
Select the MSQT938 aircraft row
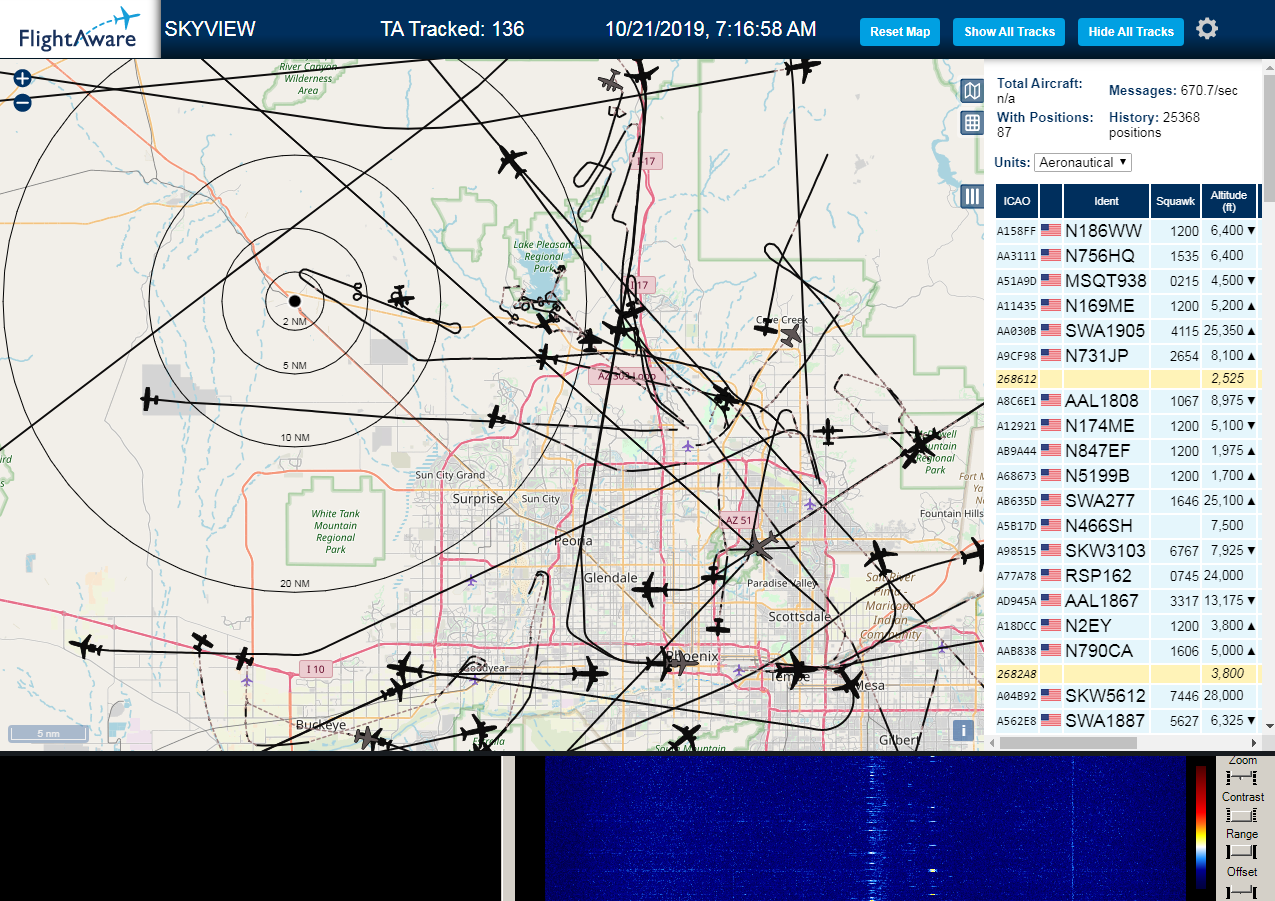(1129, 281)
